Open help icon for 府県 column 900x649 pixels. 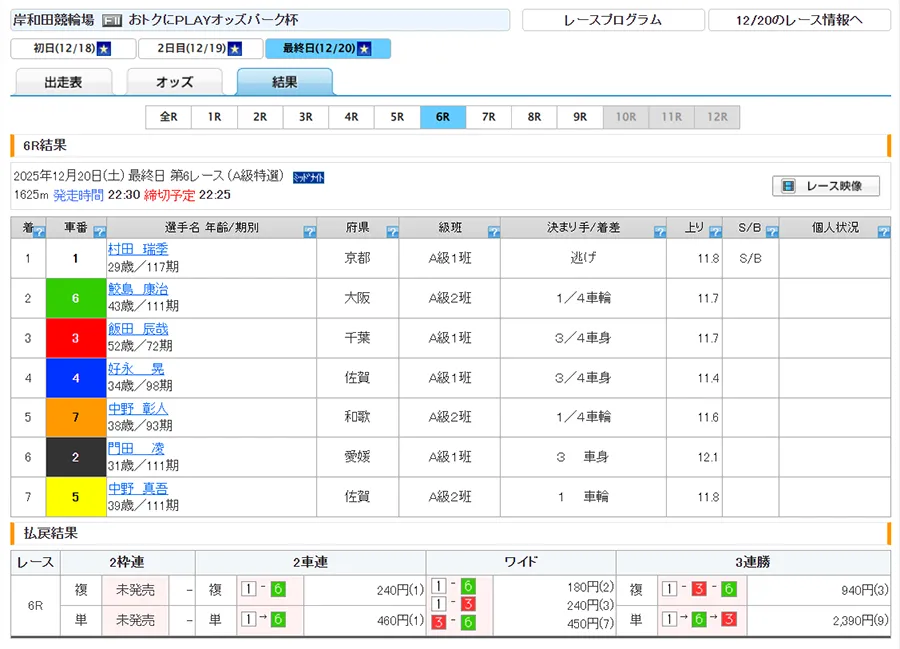(x=392, y=232)
